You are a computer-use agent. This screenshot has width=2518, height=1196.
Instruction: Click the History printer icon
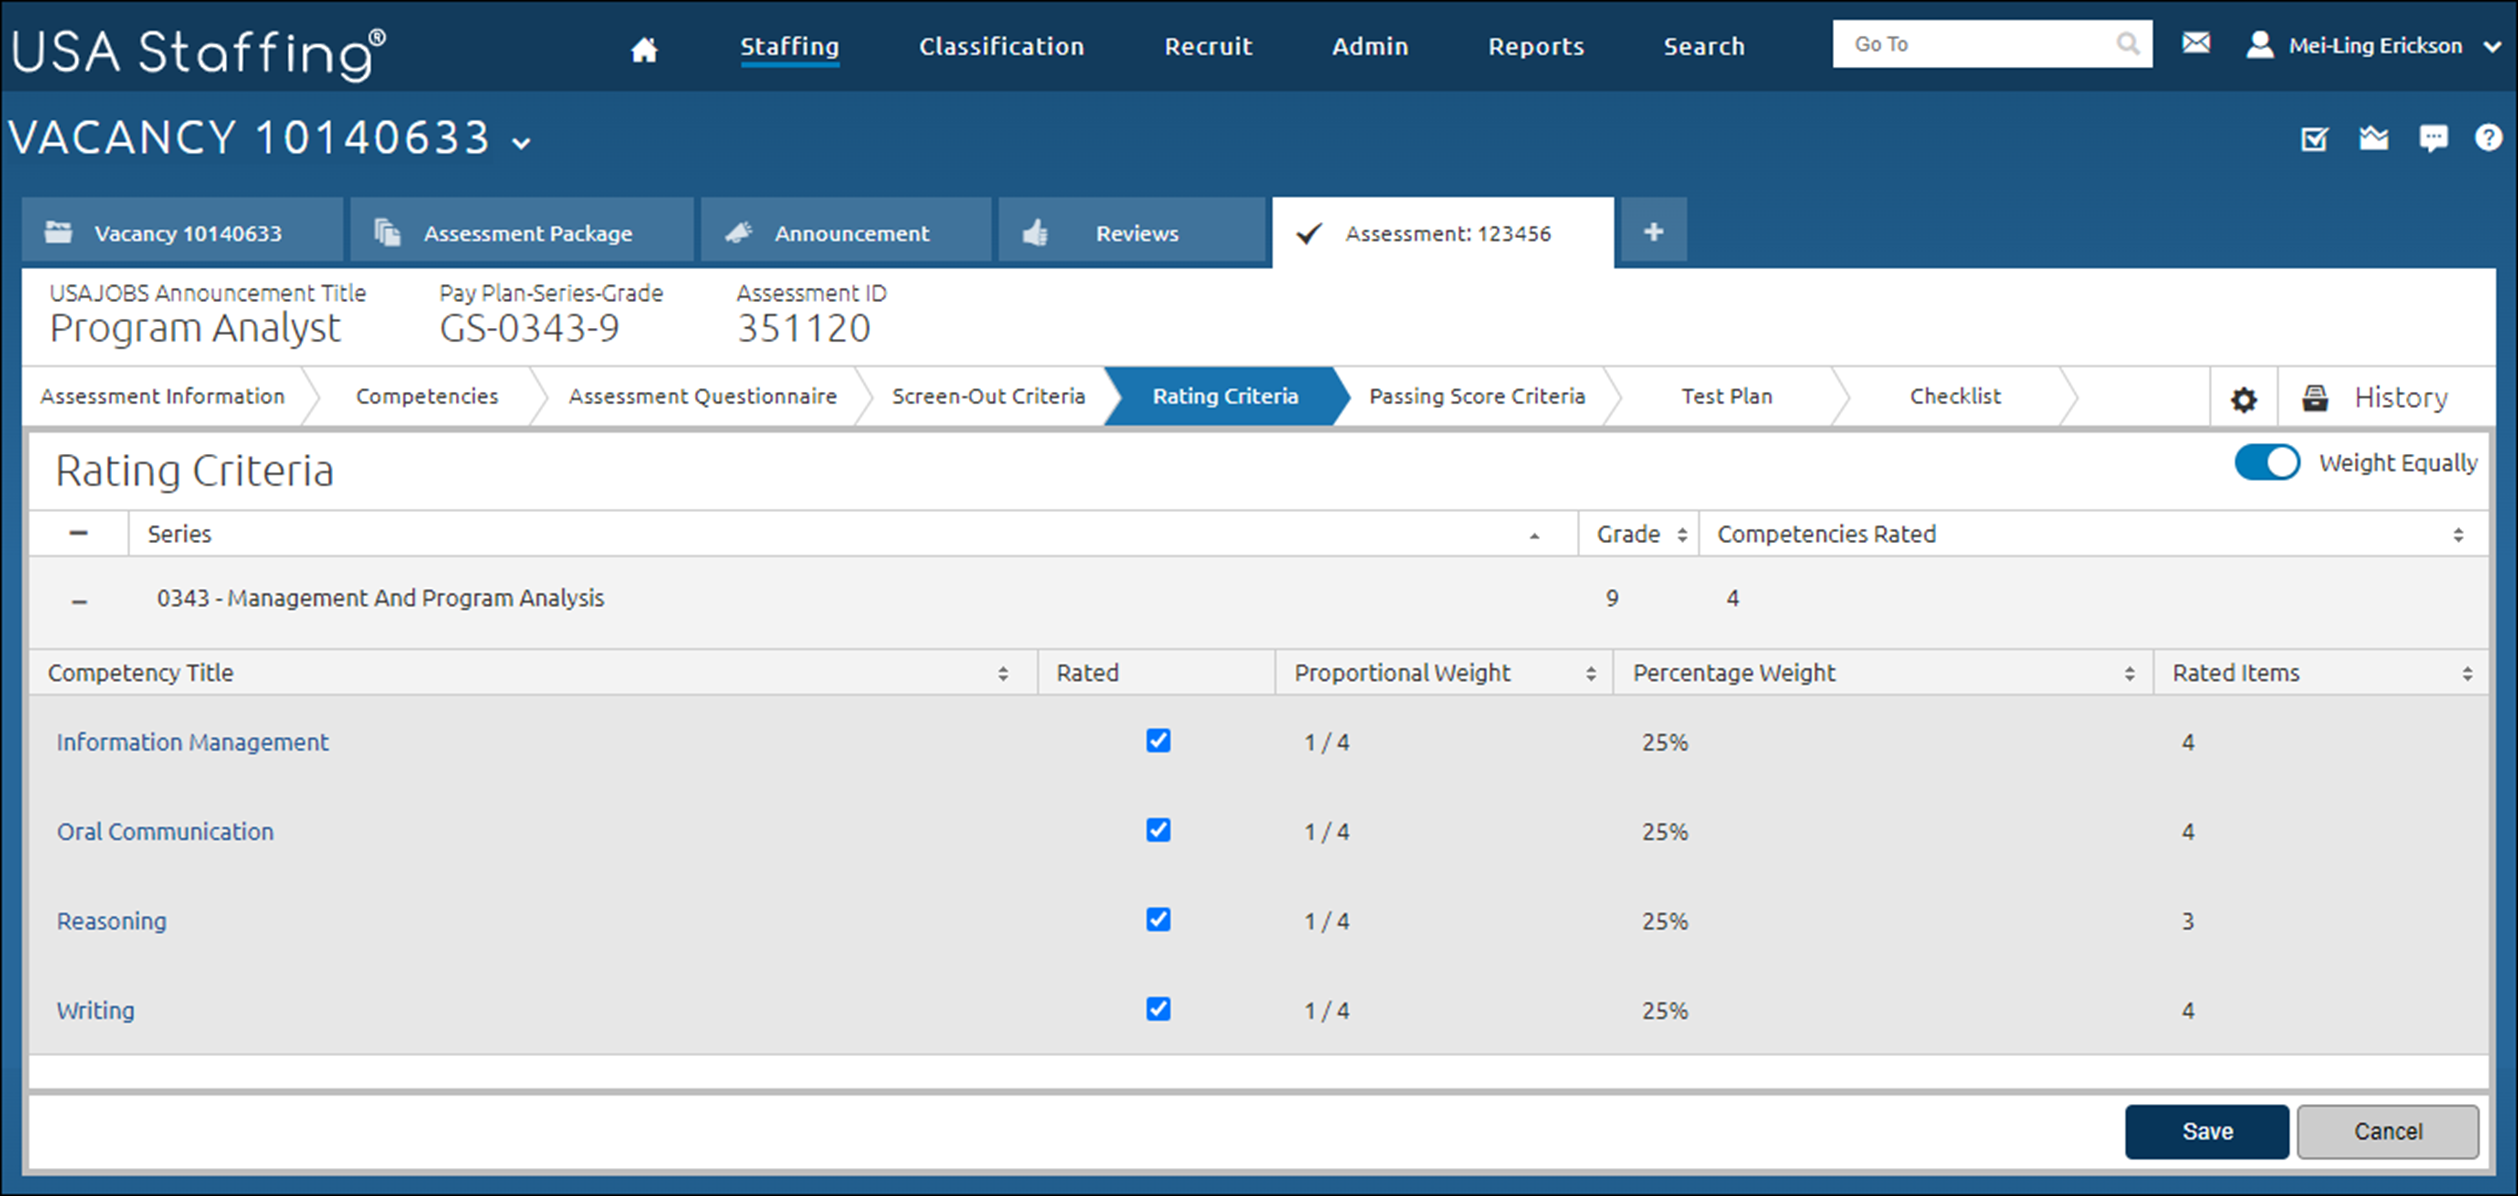(2315, 397)
